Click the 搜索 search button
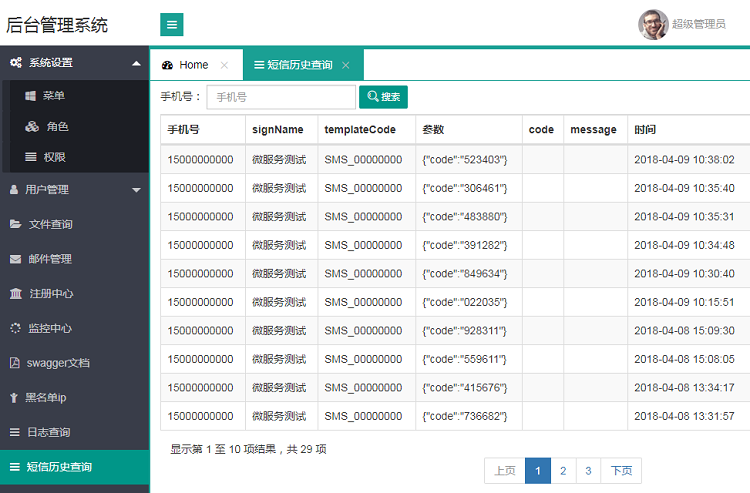The width and height of the screenshot is (750, 493). (x=383, y=97)
